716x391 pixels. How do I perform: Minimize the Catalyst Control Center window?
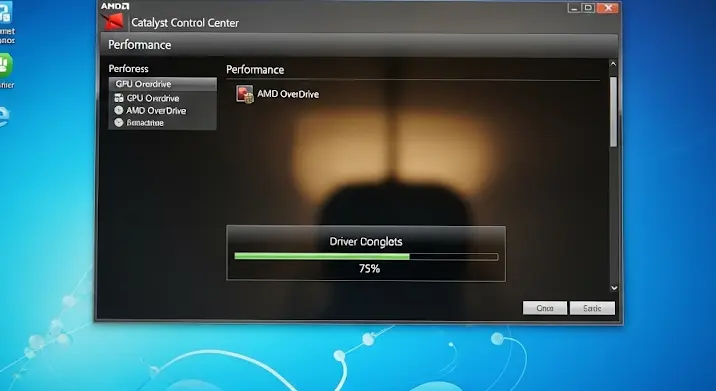pos(574,8)
